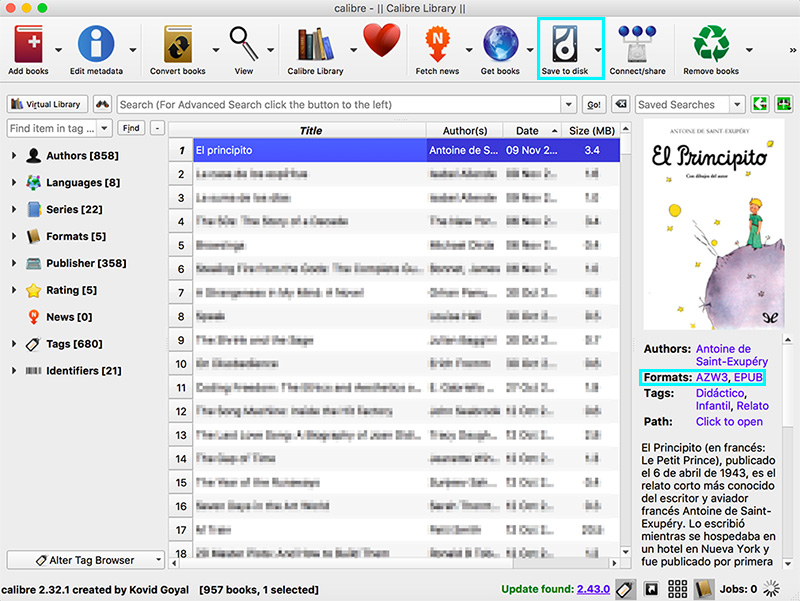Open Remove books dropdown arrow
This screenshot has width=800, height=601.
749,50
